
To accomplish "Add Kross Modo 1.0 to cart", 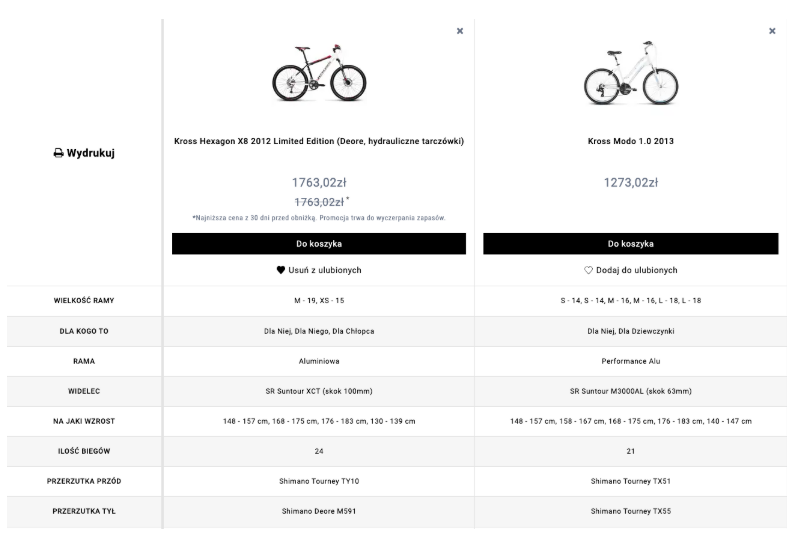I will (x=630, y=244).
